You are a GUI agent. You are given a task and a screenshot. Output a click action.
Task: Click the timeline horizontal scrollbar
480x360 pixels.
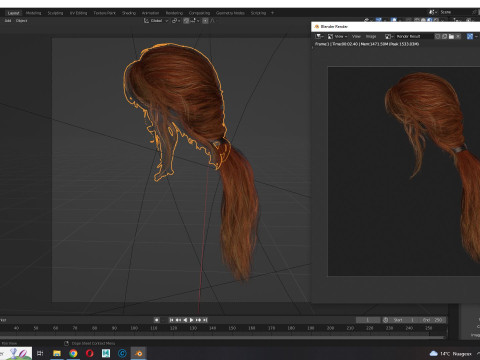[223, 337]
